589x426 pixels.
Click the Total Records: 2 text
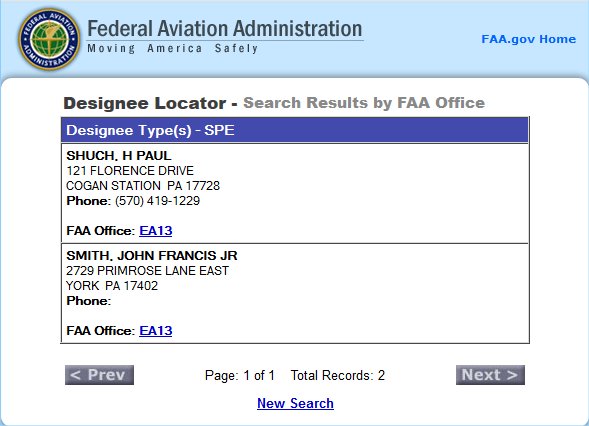338,375
